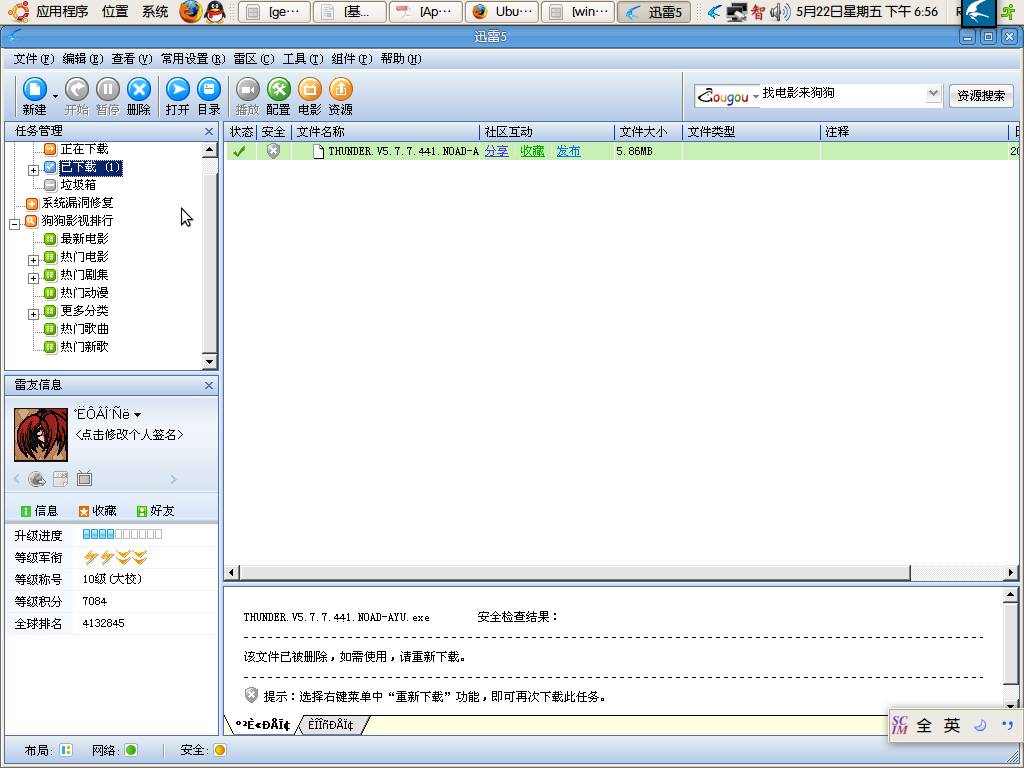Expand the 更多分类 tree node

(33, 314)
